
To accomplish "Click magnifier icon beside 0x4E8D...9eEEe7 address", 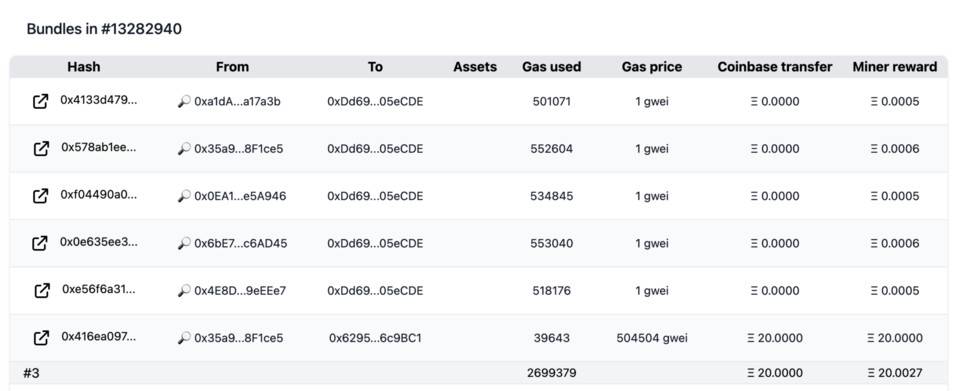I will point(184,291).
